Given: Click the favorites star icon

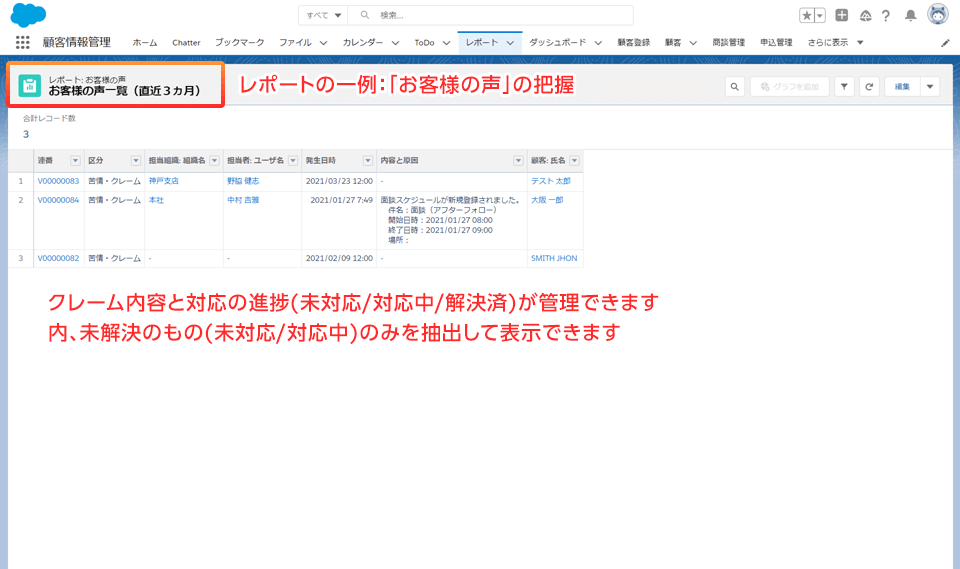Looking at the screenshot, I should [807, 16].
